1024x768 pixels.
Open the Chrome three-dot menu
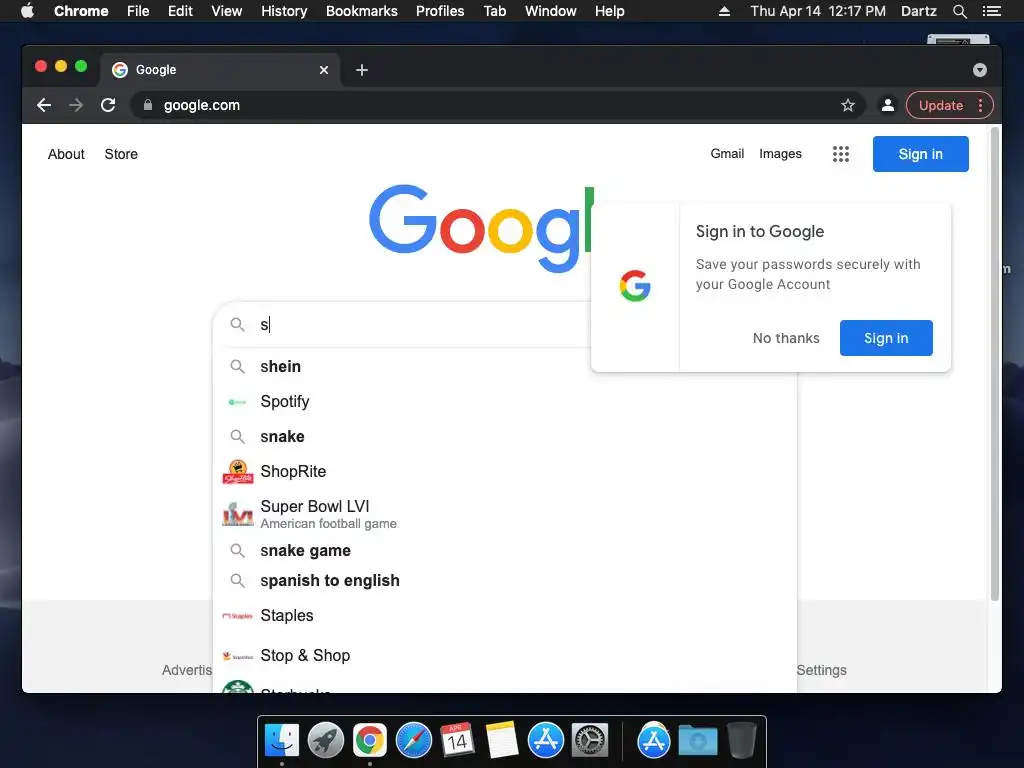tap(980, 105)
